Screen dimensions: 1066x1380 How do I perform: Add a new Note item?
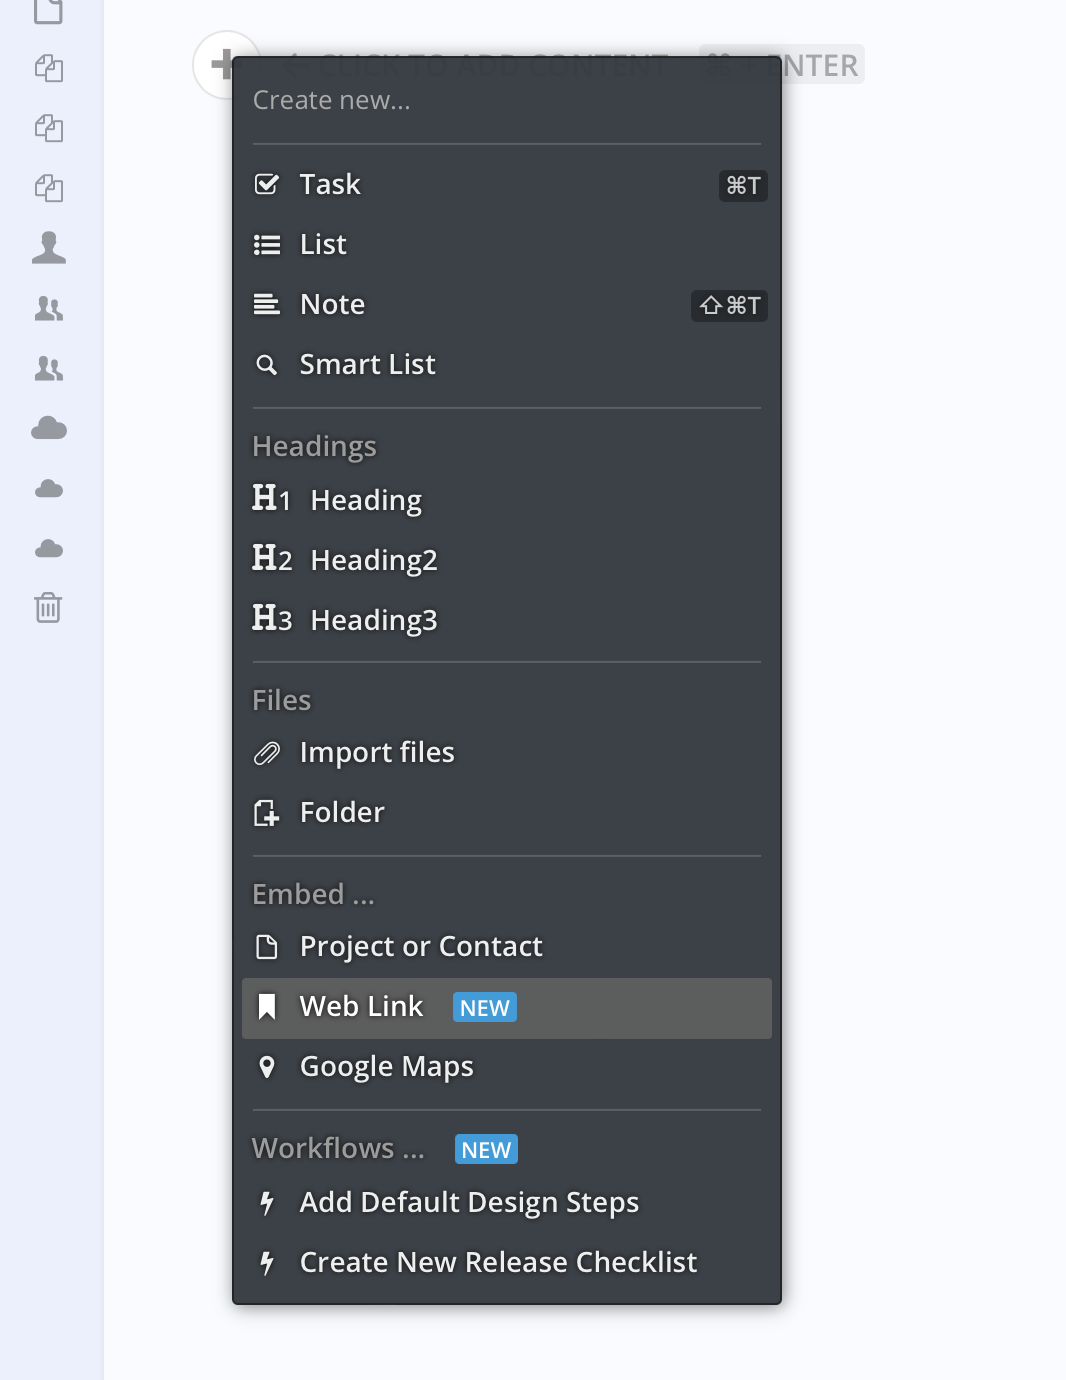(506, 305)
